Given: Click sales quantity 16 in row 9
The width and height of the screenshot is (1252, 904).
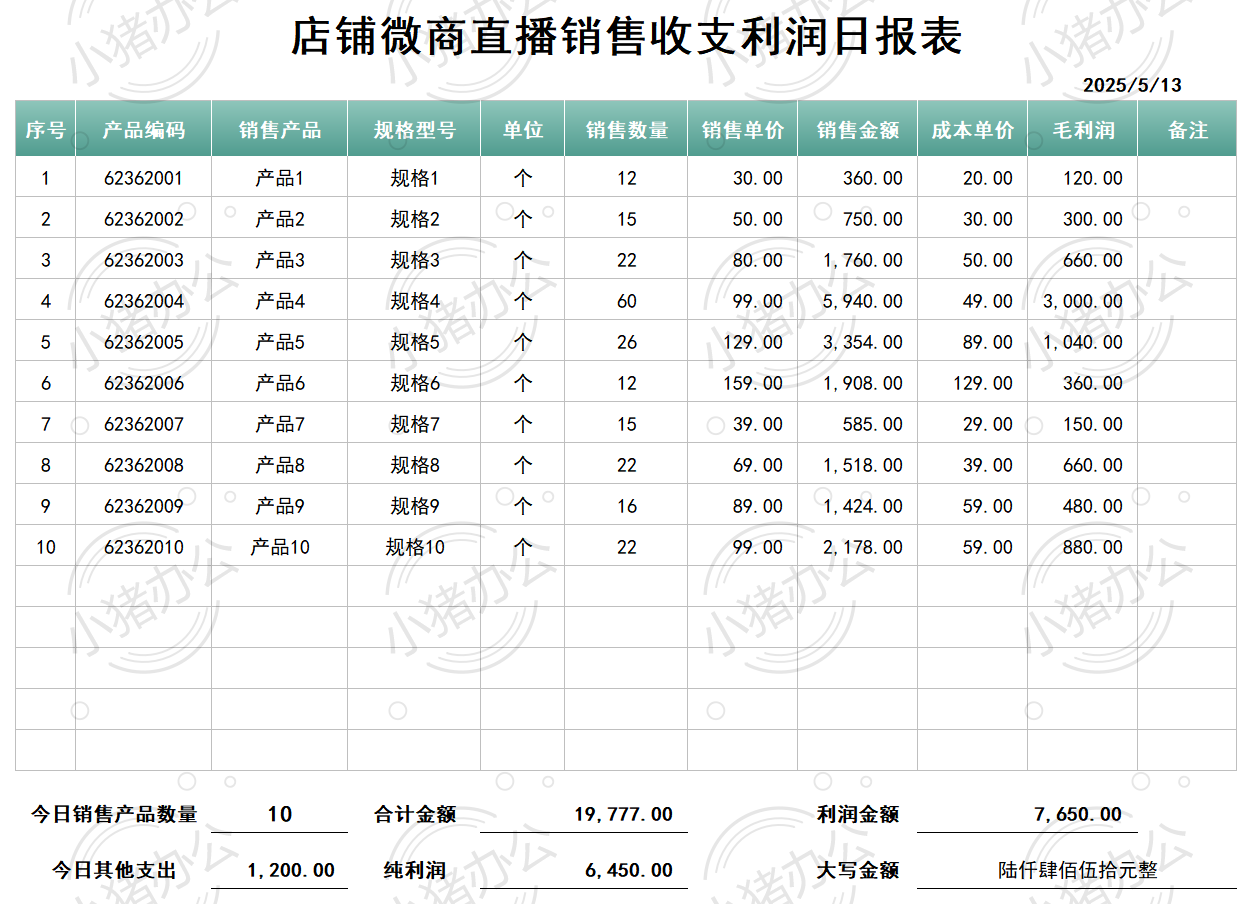Looking at the screenshot, I should click(626, 506).
